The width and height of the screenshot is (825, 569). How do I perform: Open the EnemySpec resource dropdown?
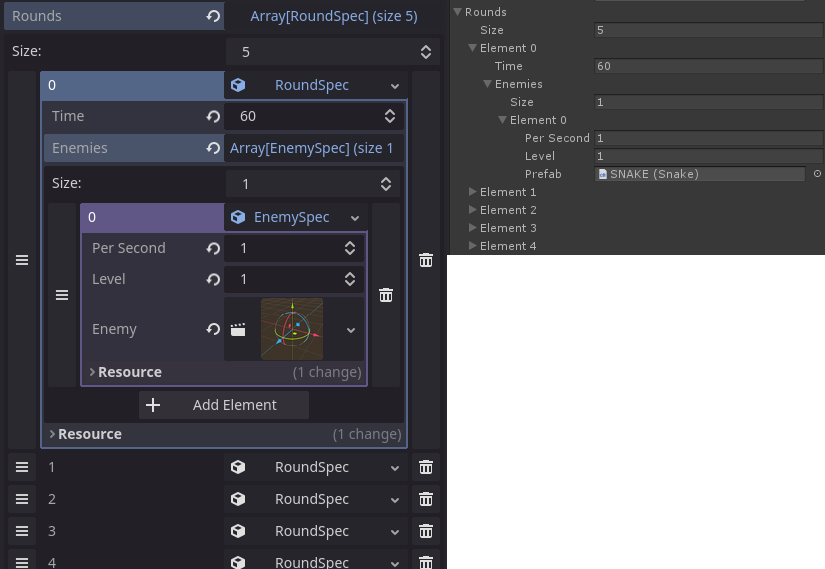click(x=354, y=218)
